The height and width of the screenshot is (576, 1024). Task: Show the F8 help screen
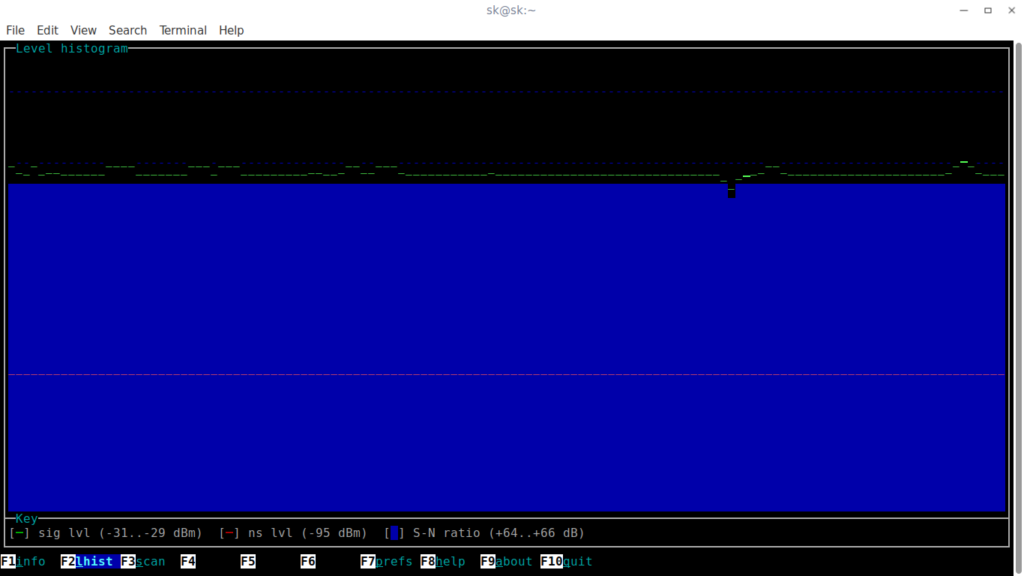point(443,562)
